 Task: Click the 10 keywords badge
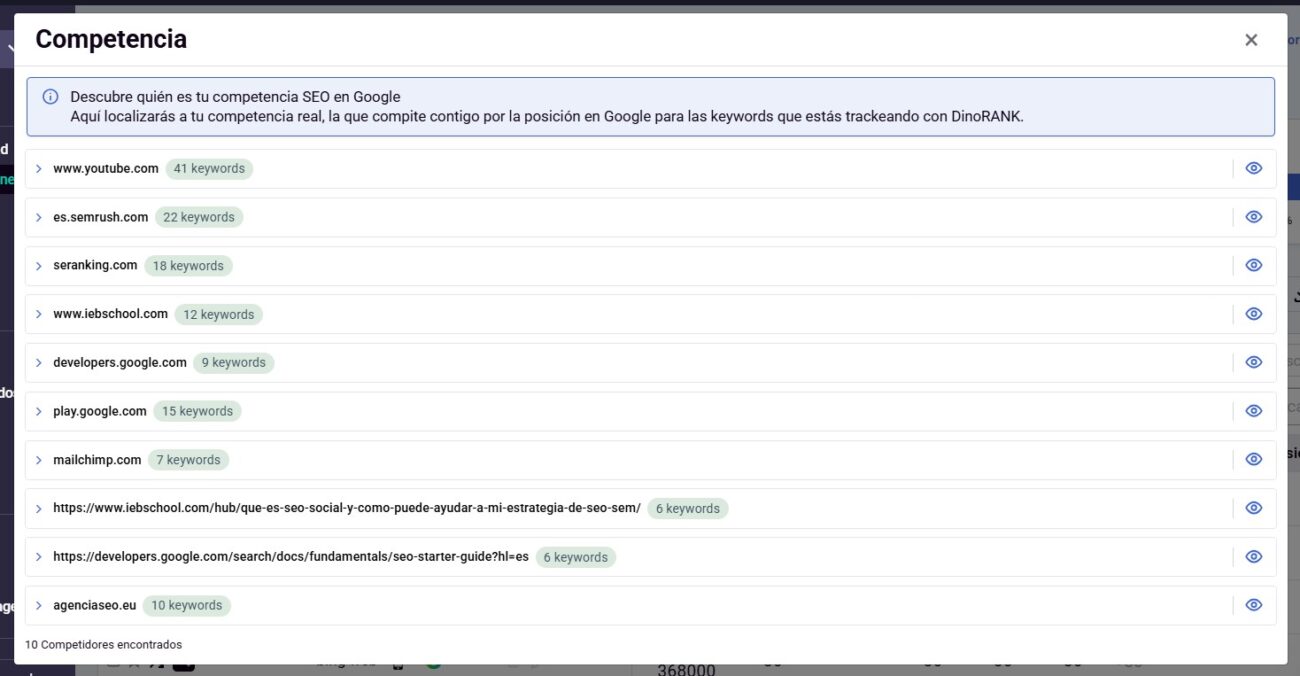(186, 605)
